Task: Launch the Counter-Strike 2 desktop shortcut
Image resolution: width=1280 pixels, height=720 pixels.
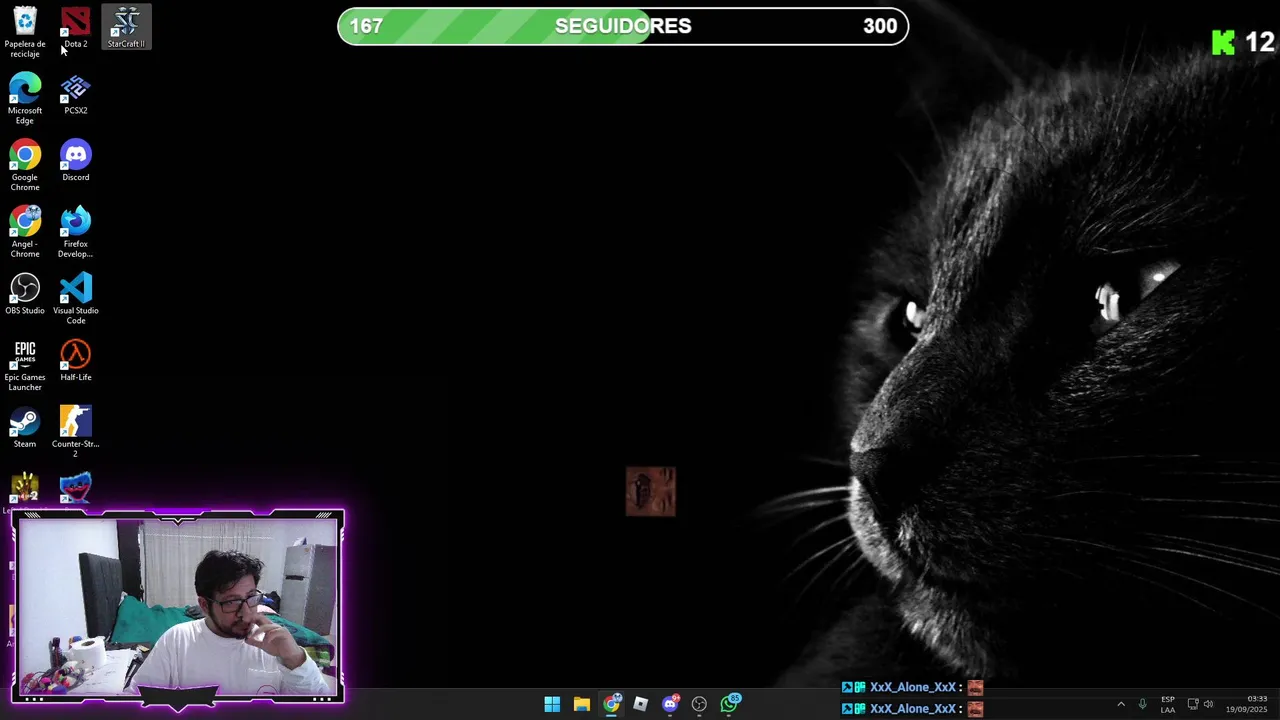Action: 76,432
